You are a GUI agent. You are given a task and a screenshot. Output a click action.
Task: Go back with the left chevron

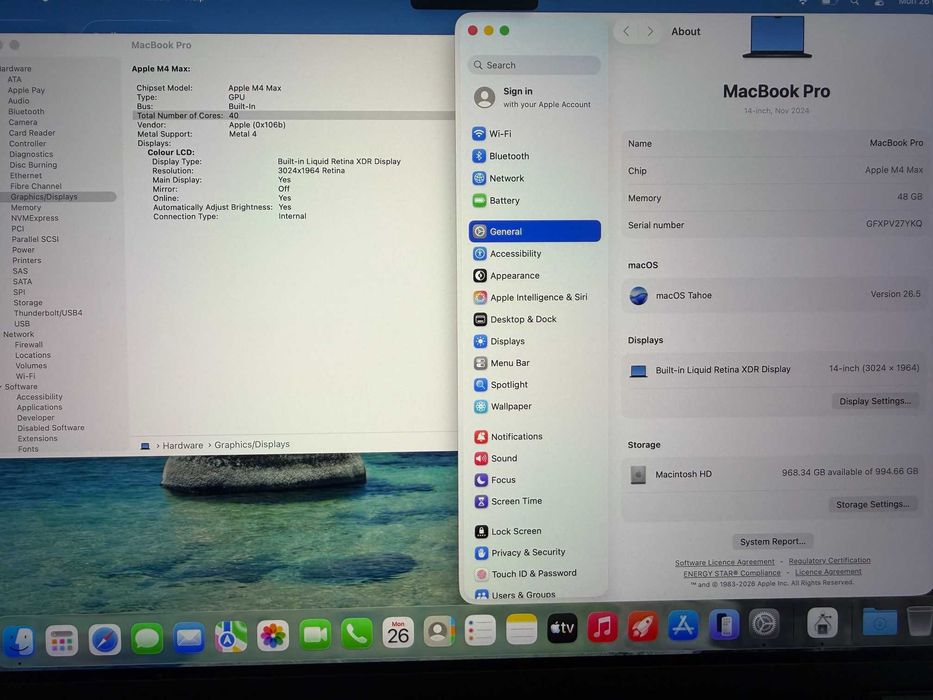pyautogui.click(x=626, y=32)
